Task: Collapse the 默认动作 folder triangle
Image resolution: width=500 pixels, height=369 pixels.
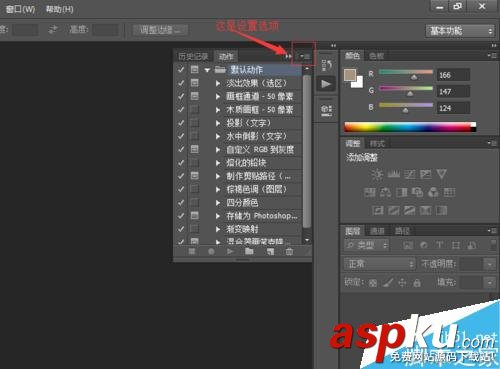Action: tap(207, 70)
